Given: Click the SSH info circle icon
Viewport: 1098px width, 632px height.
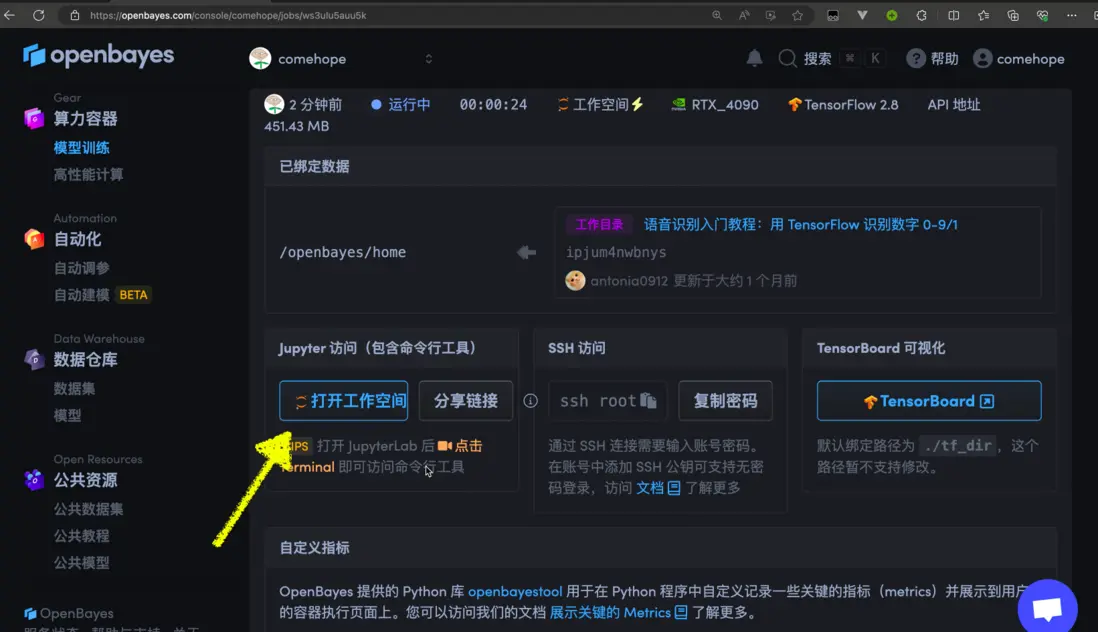Looking at the screenshot, I should click(531, 400).
